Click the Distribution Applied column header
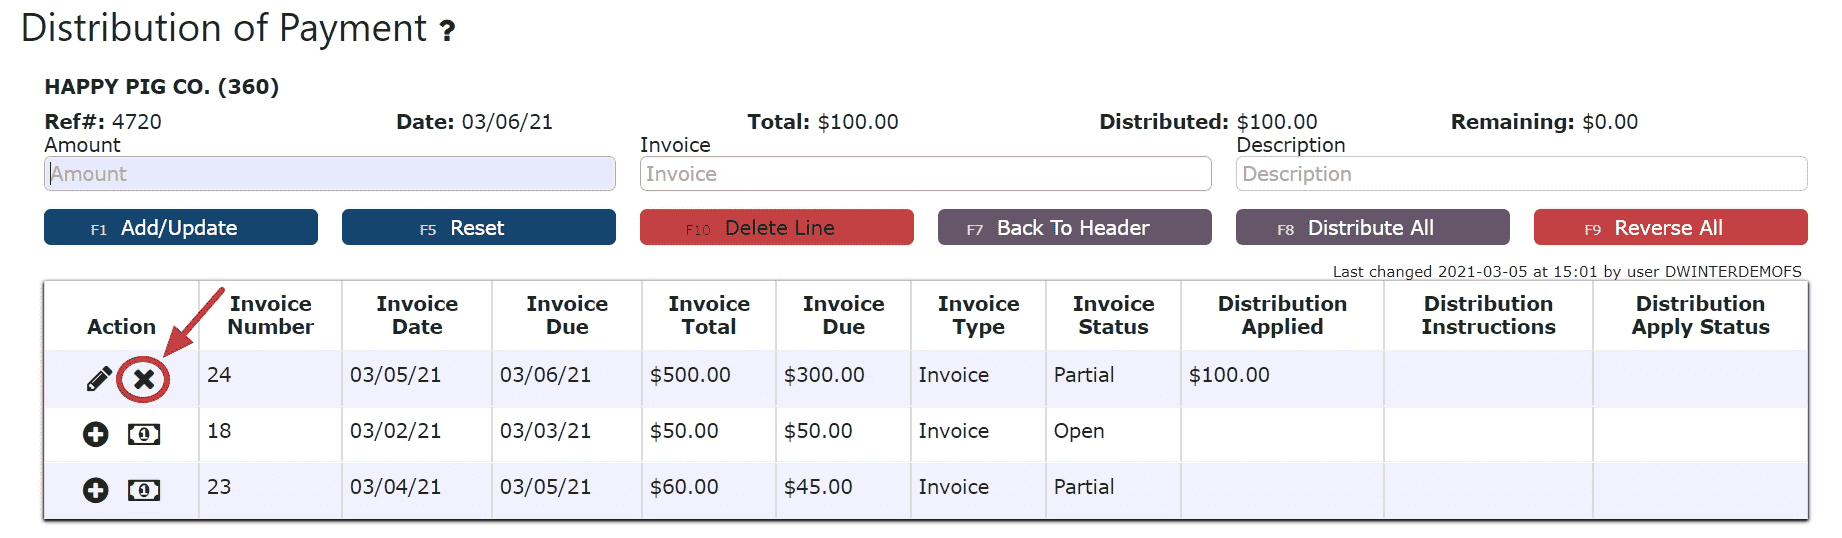Viewport: 1842px width, 538px height. [1282, 315]
